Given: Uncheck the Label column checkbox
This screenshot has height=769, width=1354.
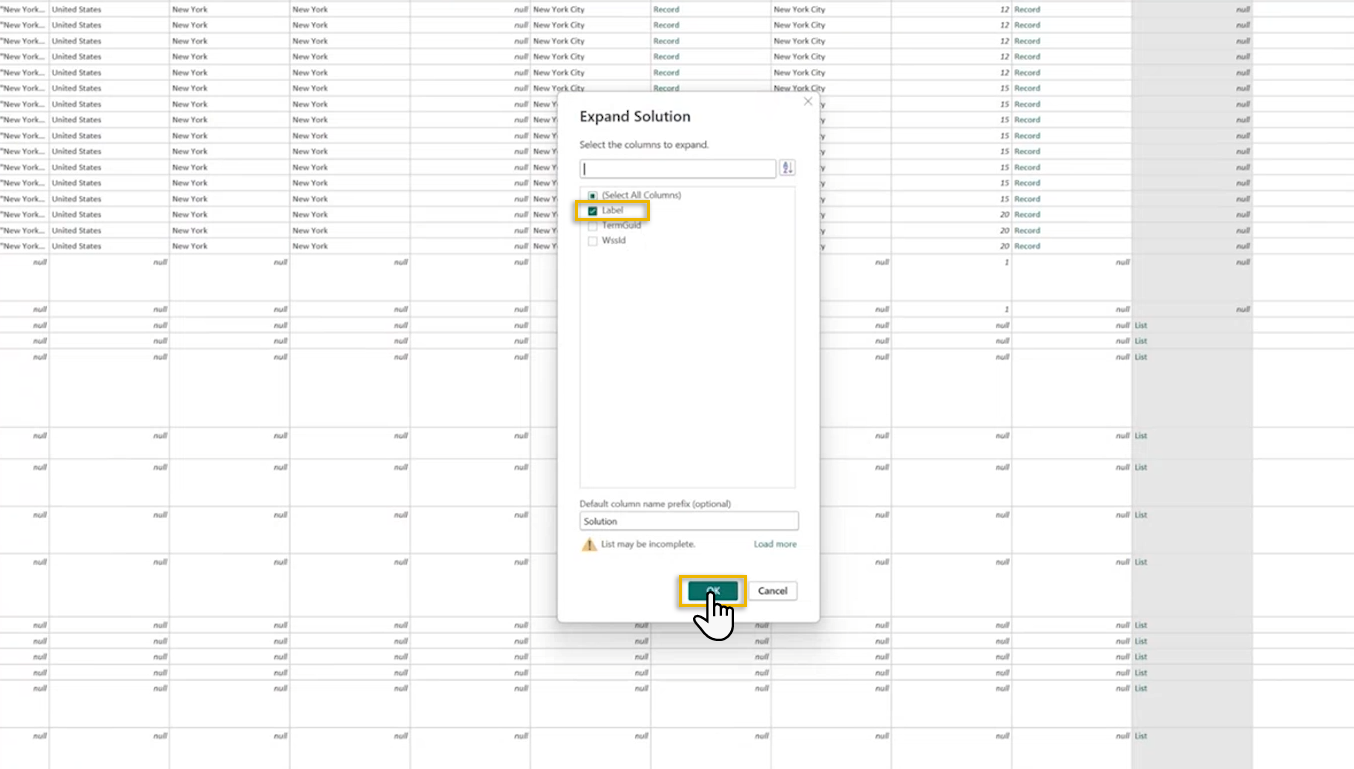Looking at the screenshot, I should coord(593,211).
